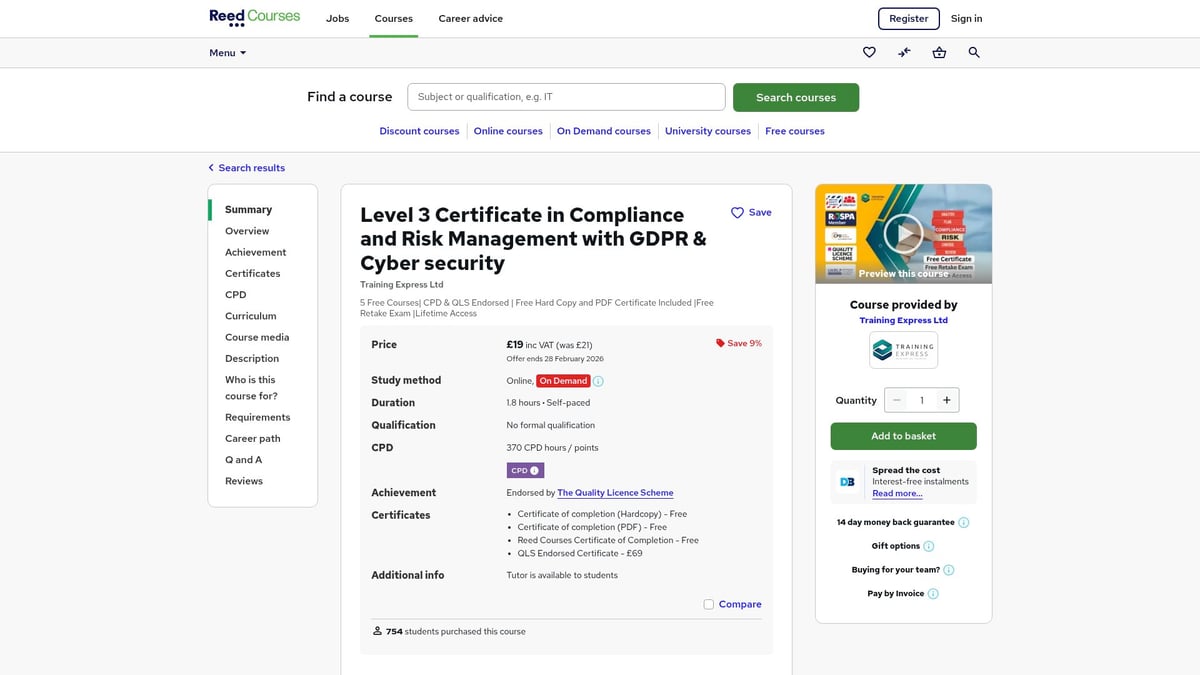View info about Pay by Invoice
The image size is (1200, 675).
[x=931, y=593]
